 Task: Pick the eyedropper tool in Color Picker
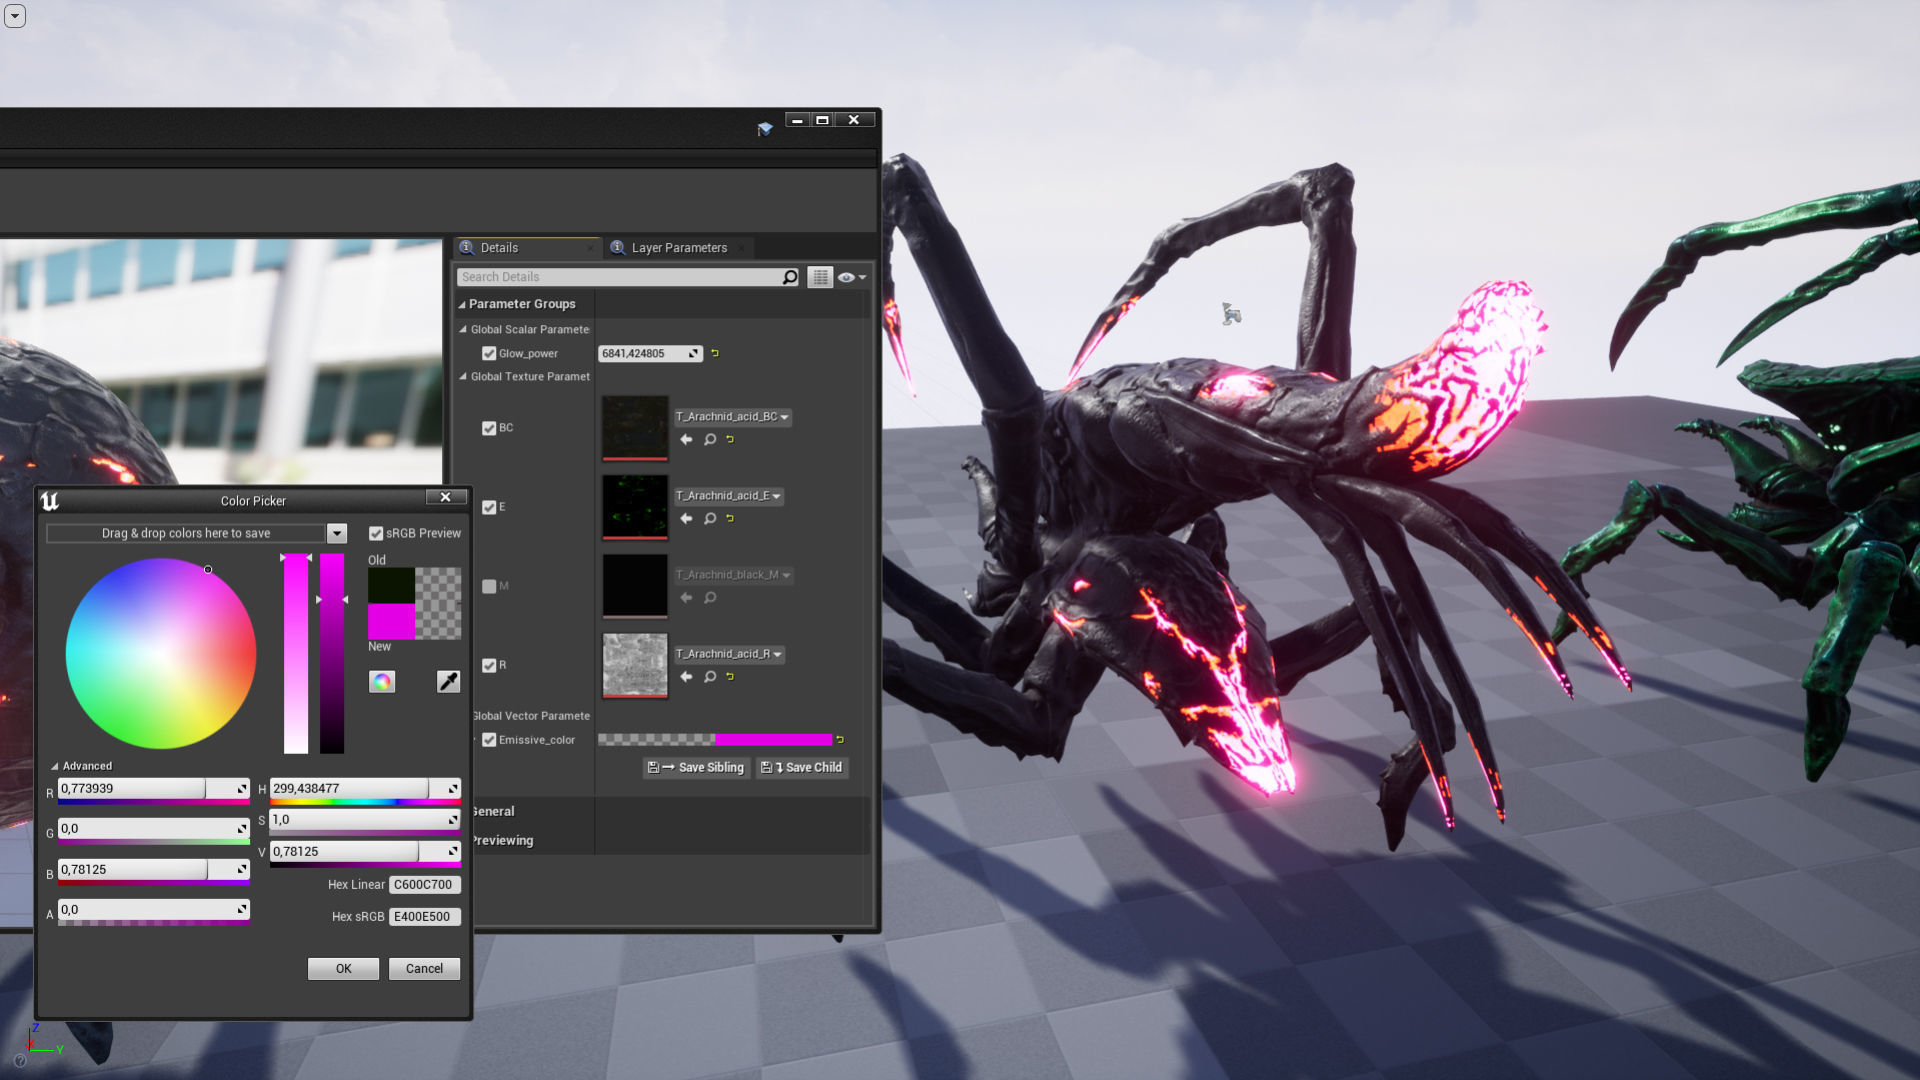[x=448, y=682]
